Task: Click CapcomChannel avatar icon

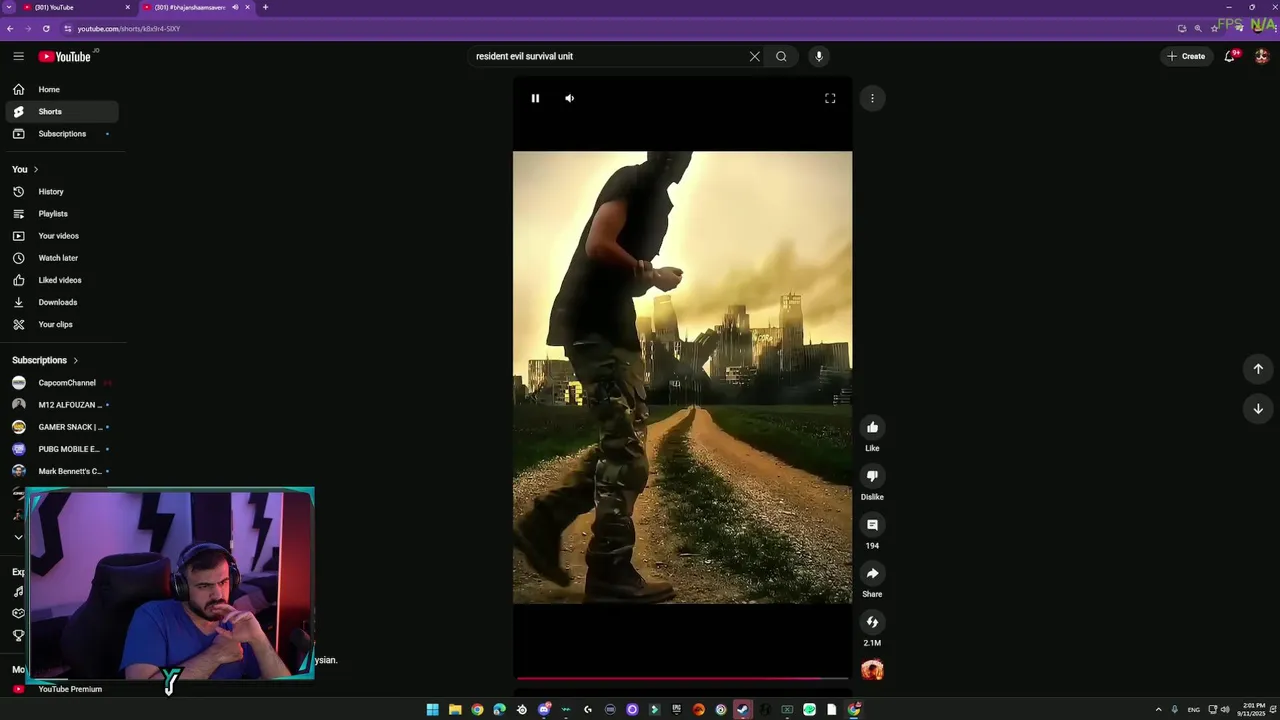Action: click(18, 382)
